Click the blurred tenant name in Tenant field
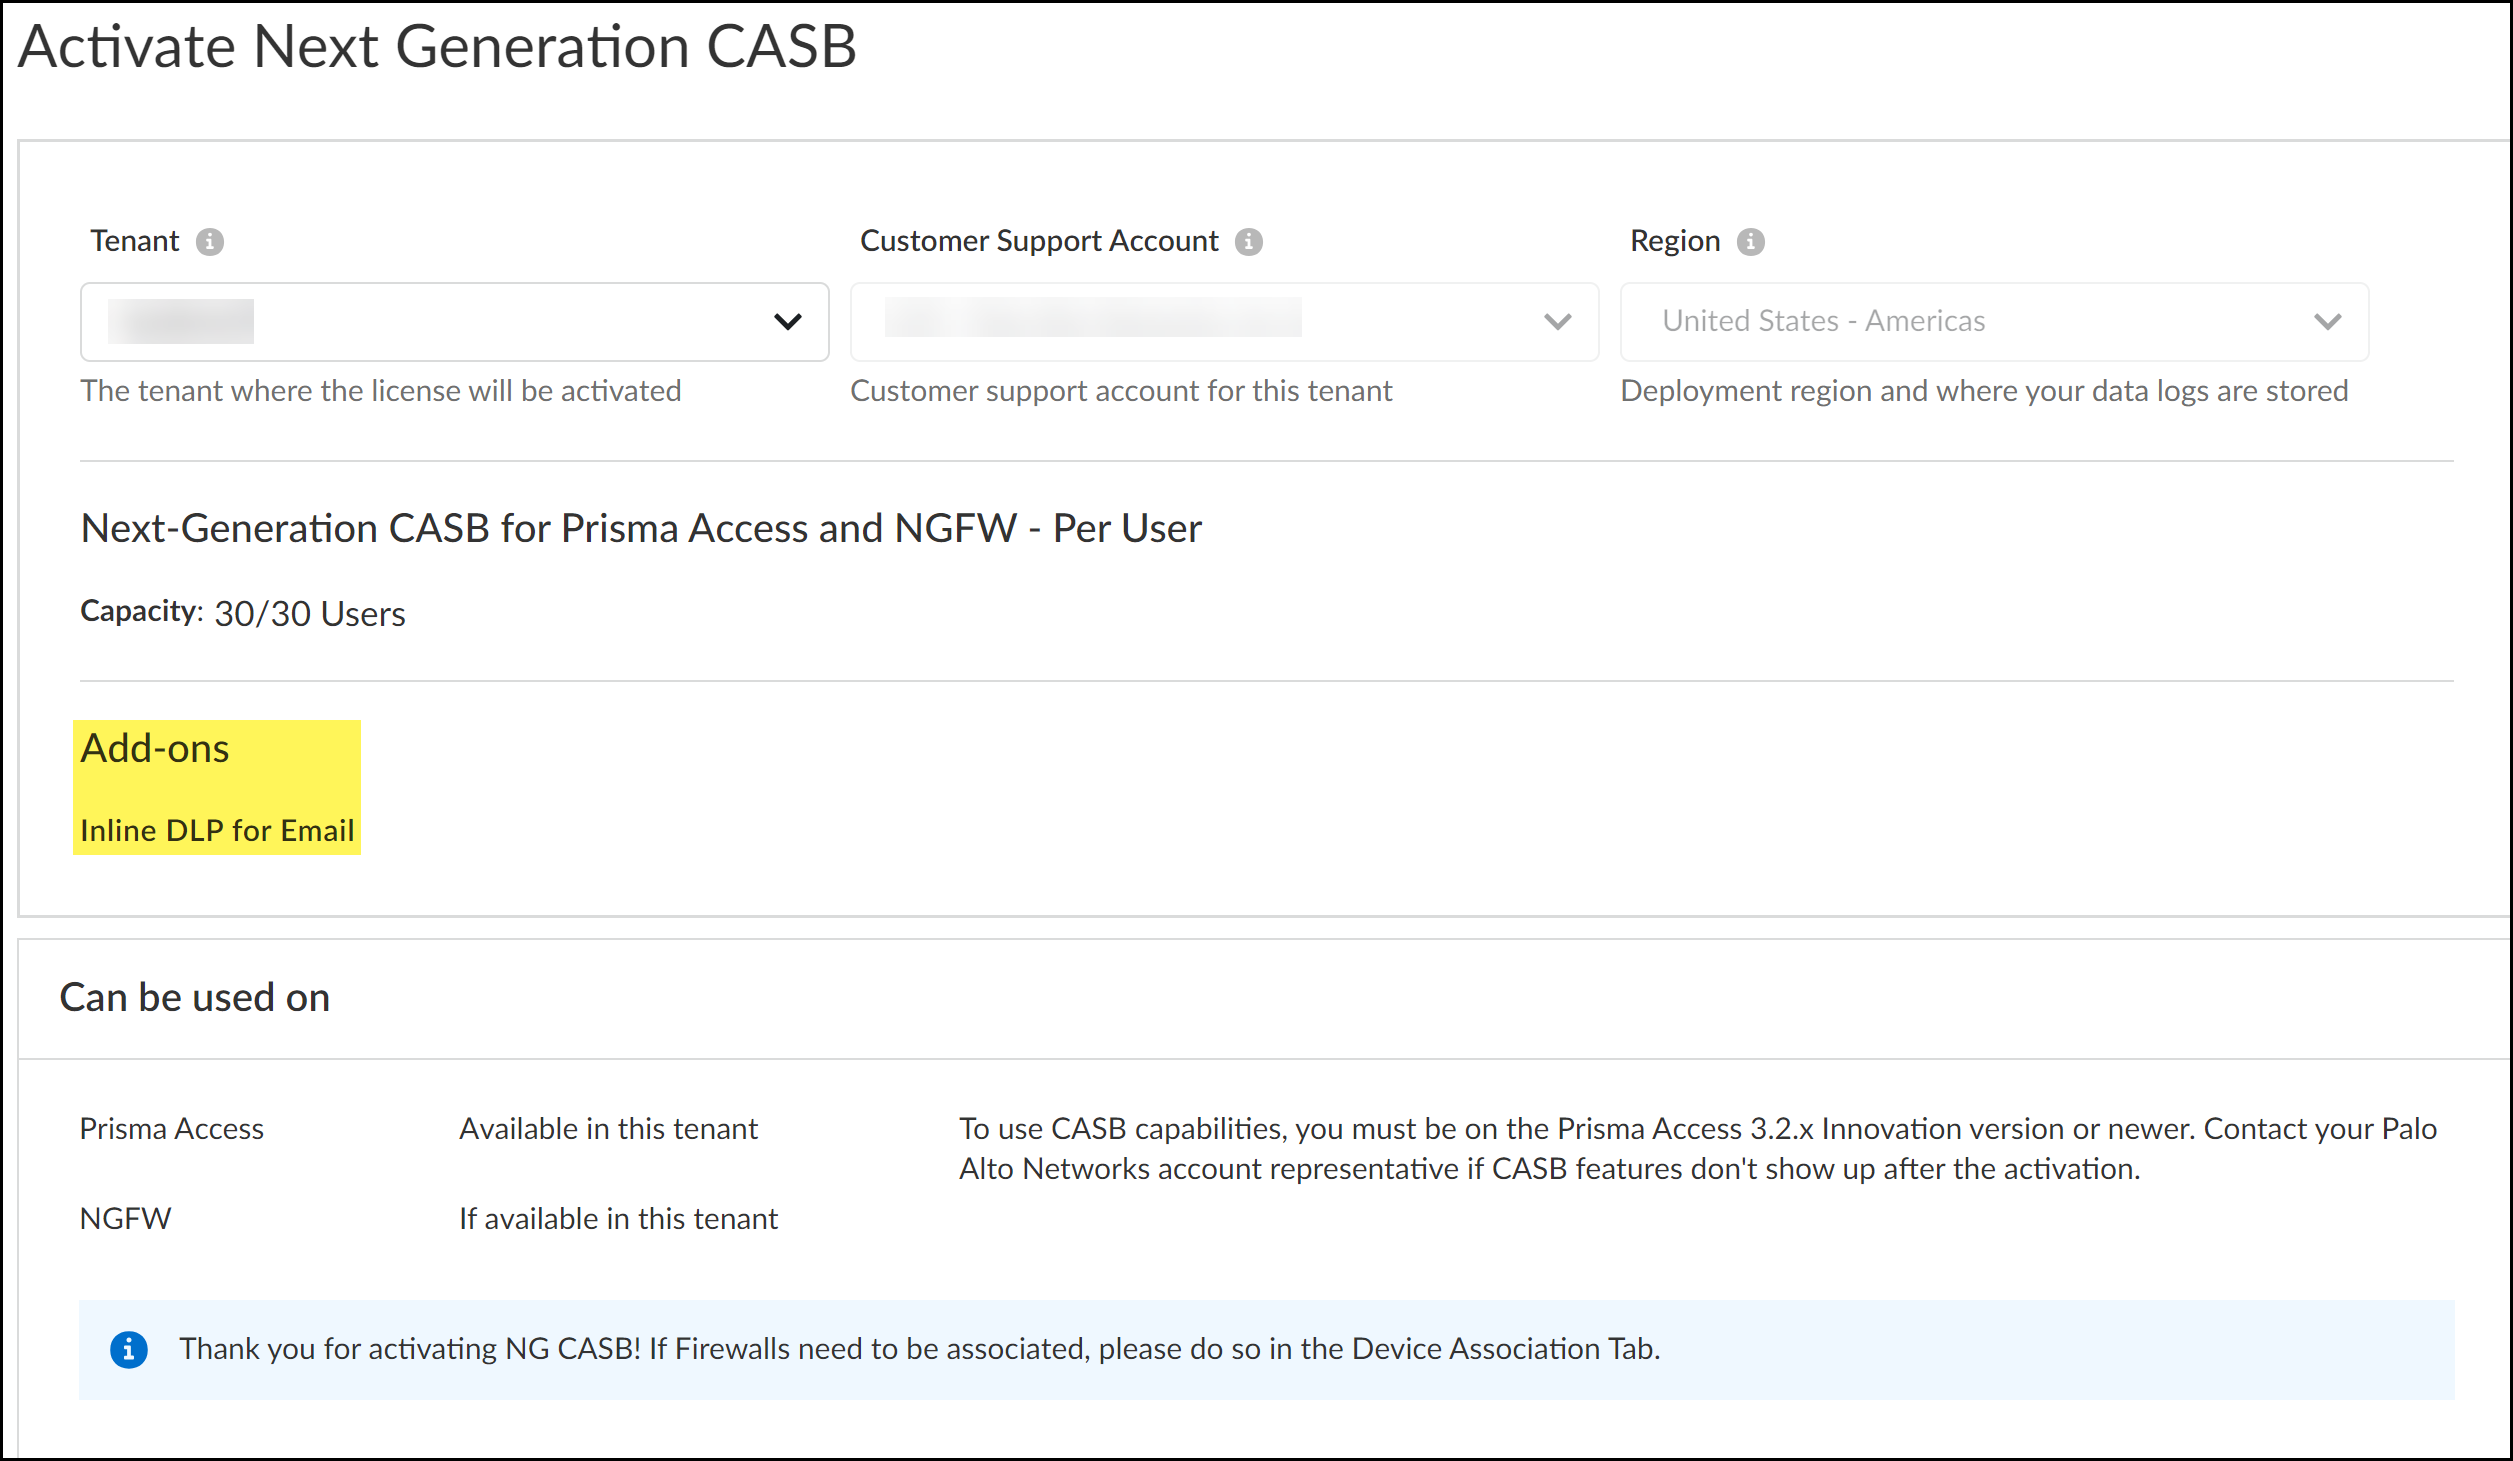 181,322
